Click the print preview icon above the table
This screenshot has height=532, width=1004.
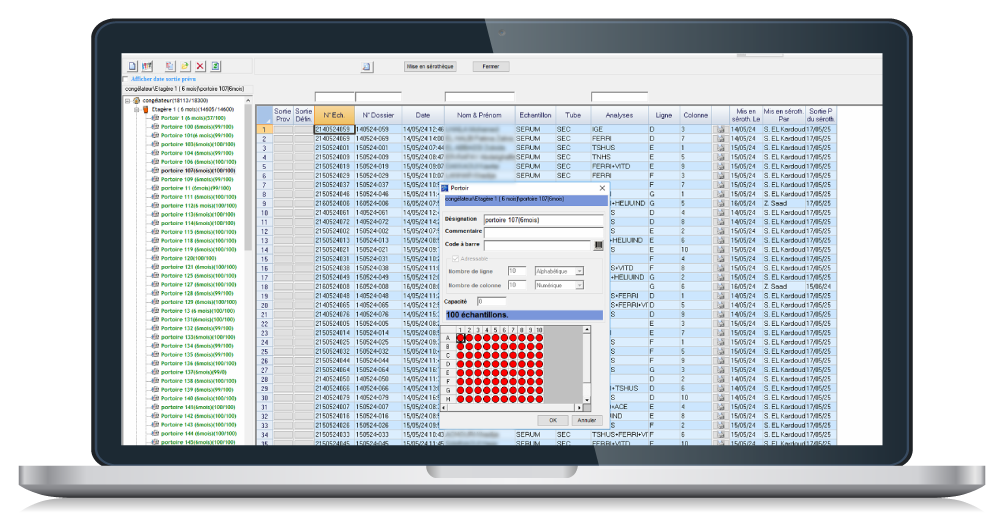click(x=367, y=67)
